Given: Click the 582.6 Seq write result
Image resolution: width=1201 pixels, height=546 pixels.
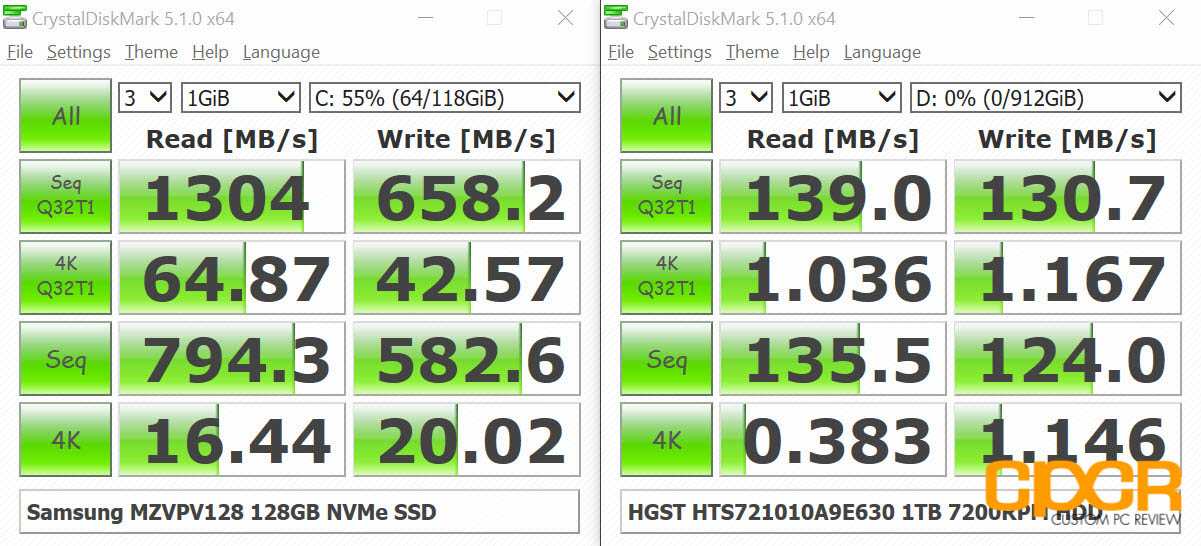Looking at the screenshot, I should pyautogui.click(x=467, y=358).
